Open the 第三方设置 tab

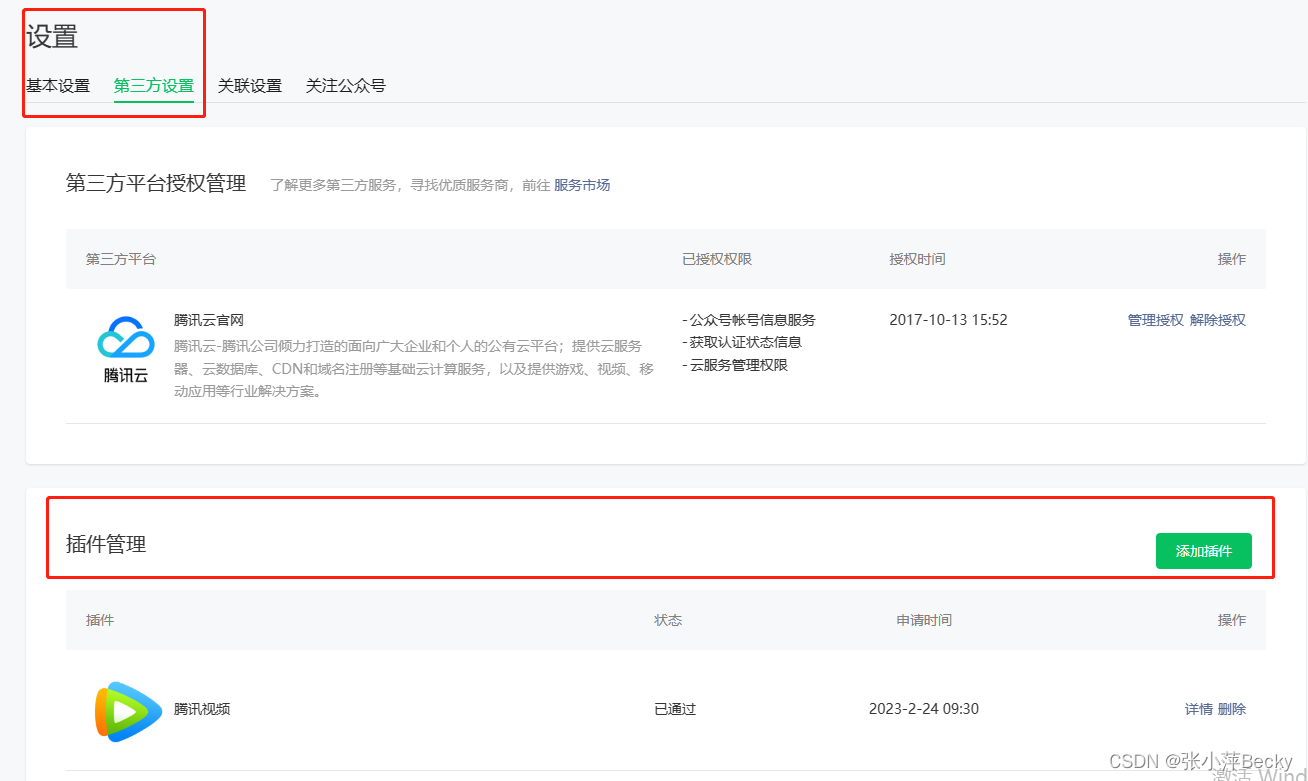pos(152,86)
